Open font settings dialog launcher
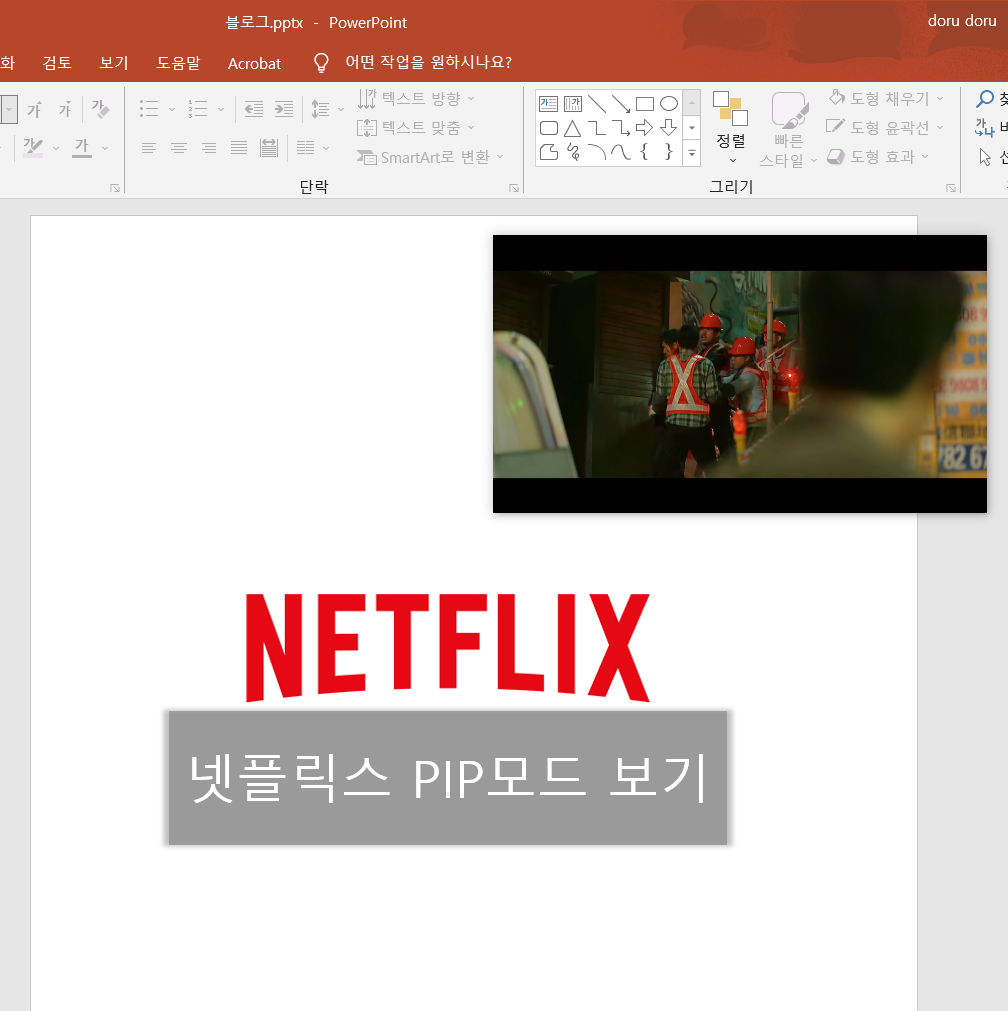This screenshot has height=1011, width=1008. (115, 188)
